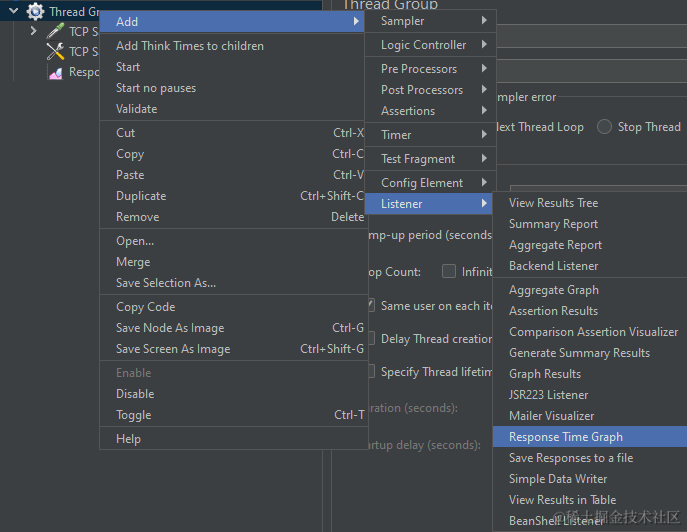This screenshot has width=687, height=532.
Task: Select Cut from the context menu
Action: pos(232,133)
